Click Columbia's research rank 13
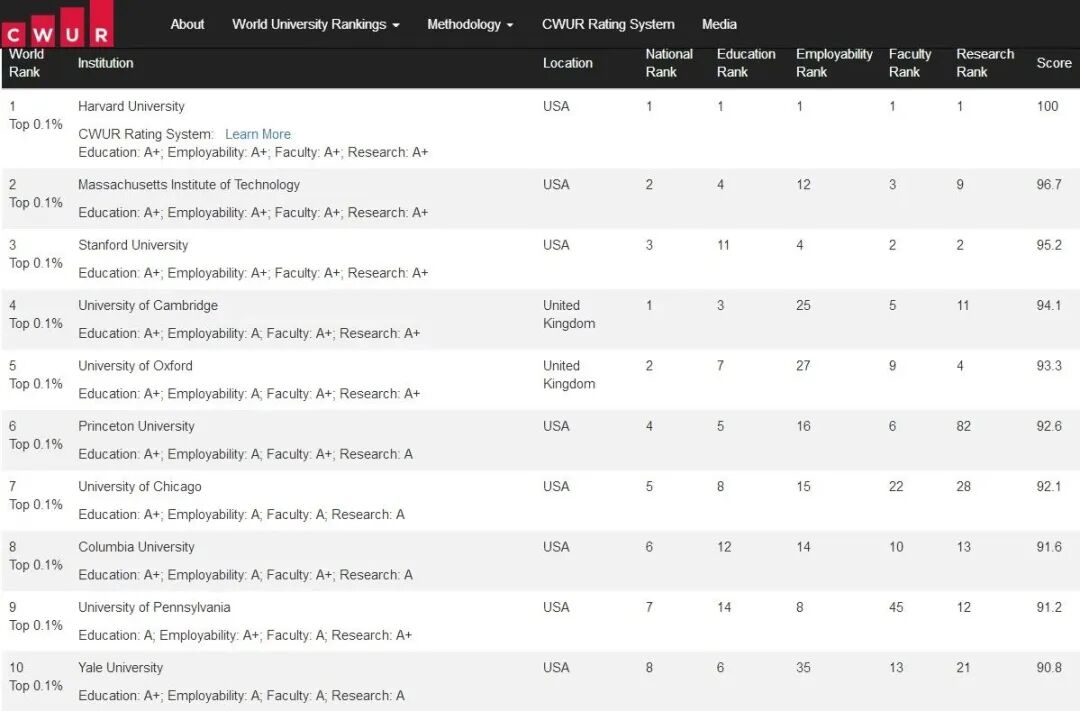The height and width of the screenshot is (711, 1080). pos(964,547)
